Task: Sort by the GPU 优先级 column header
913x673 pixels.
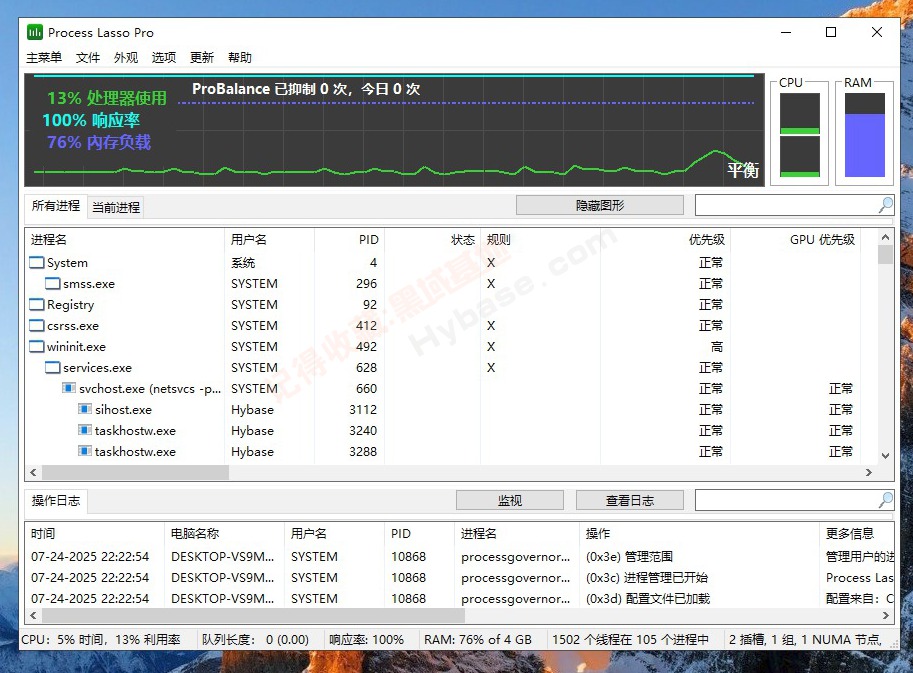Action: [795, 239]
